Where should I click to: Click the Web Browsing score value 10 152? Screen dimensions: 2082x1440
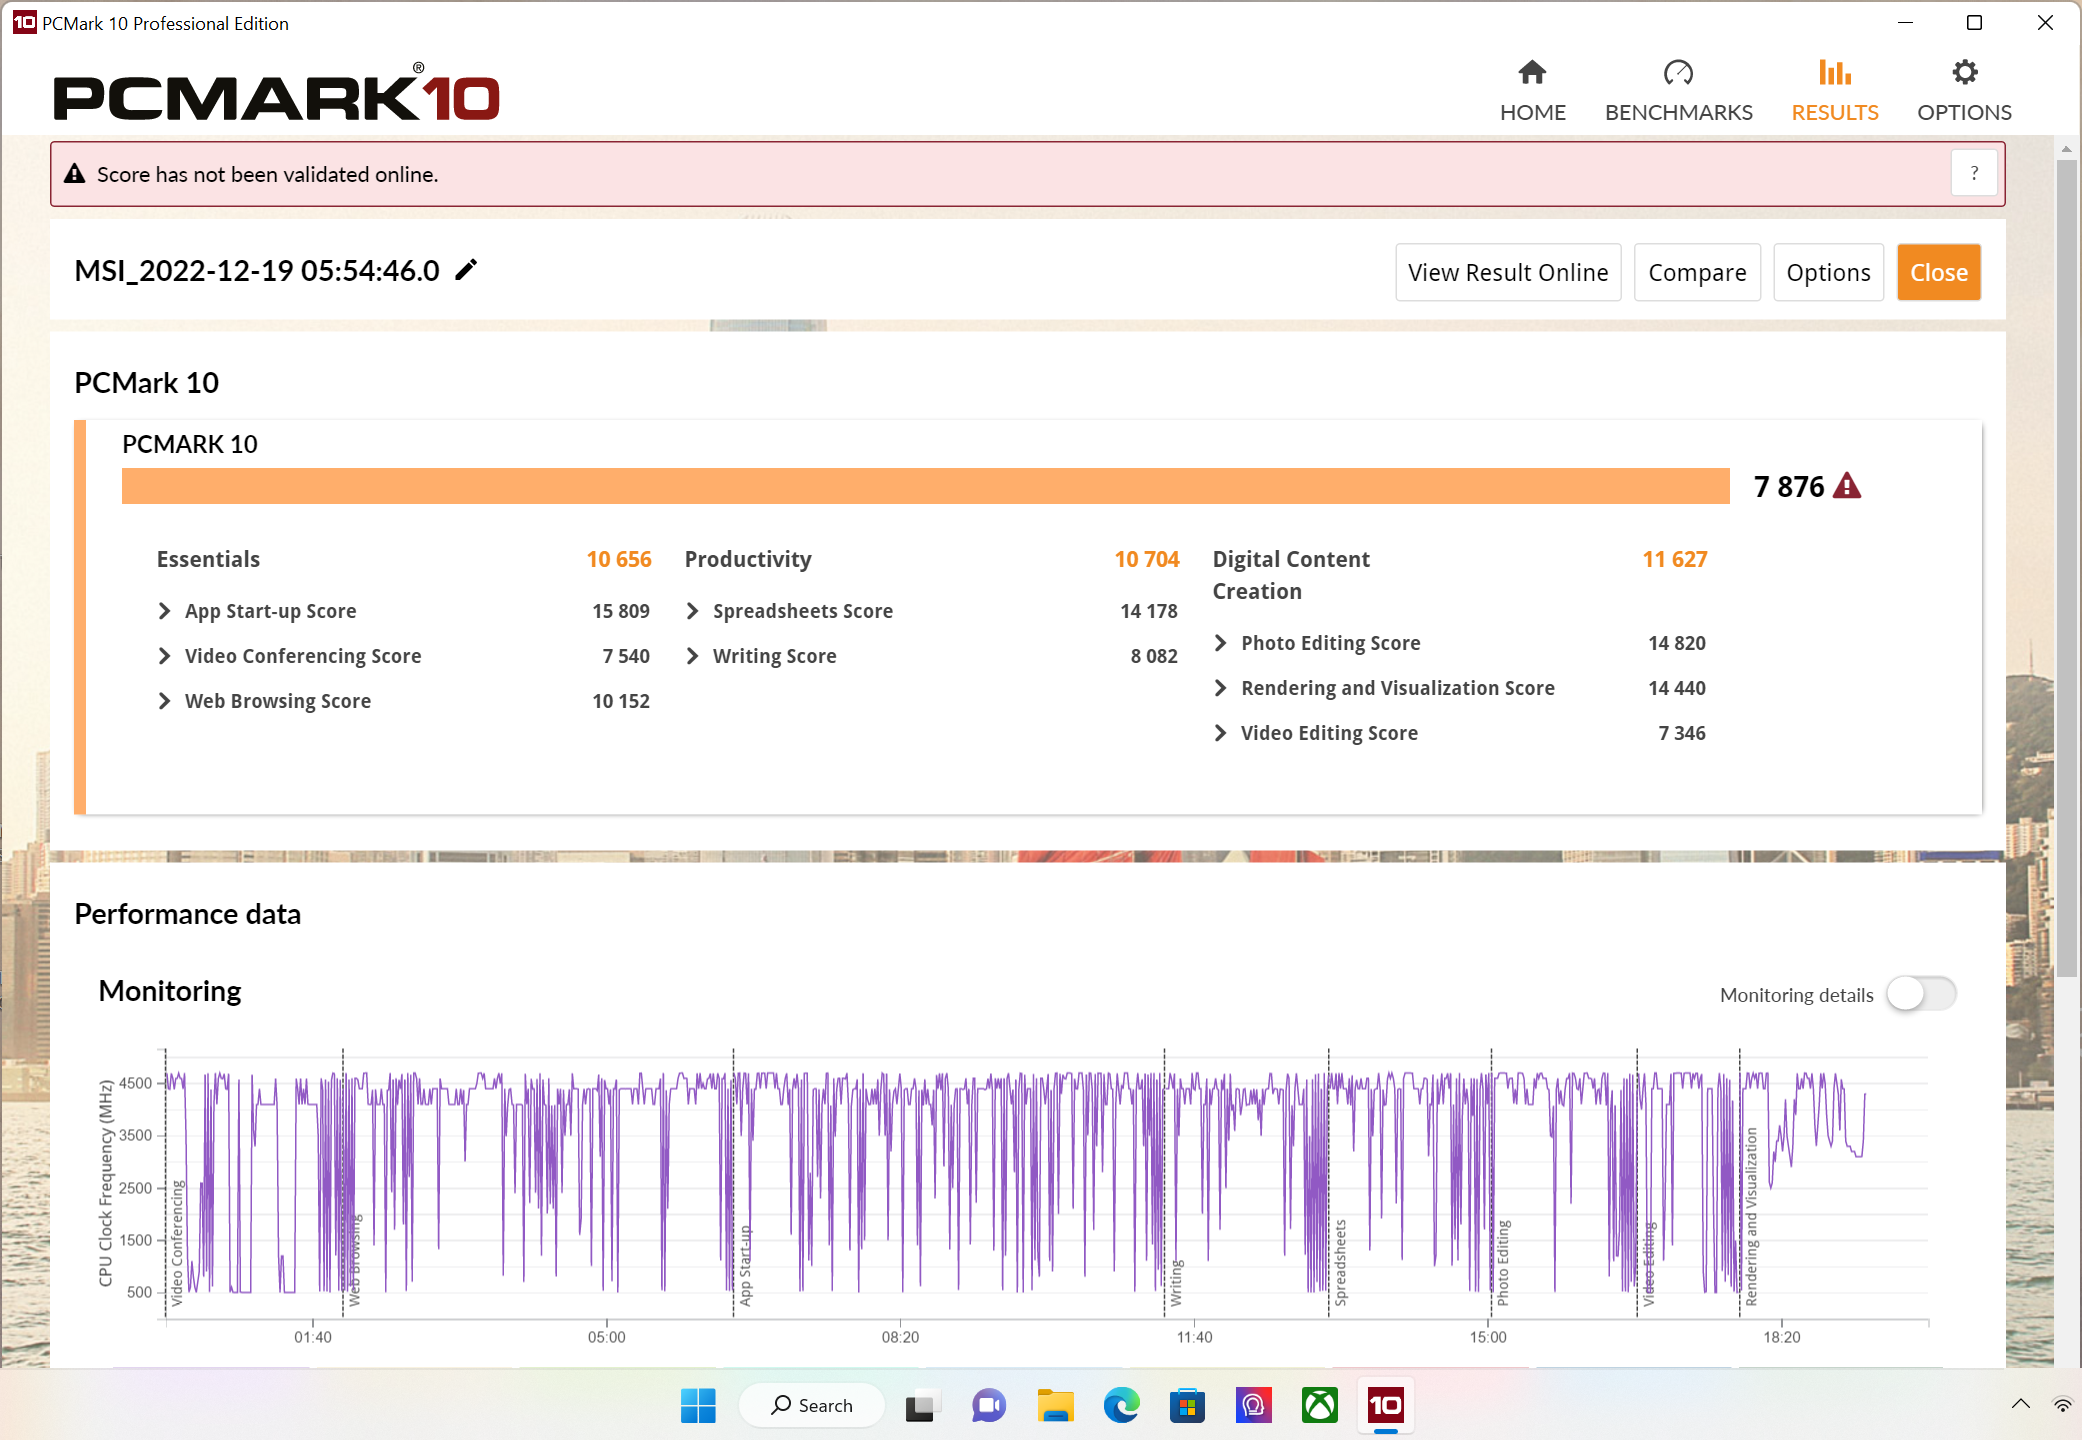click(x=621, y=701)
